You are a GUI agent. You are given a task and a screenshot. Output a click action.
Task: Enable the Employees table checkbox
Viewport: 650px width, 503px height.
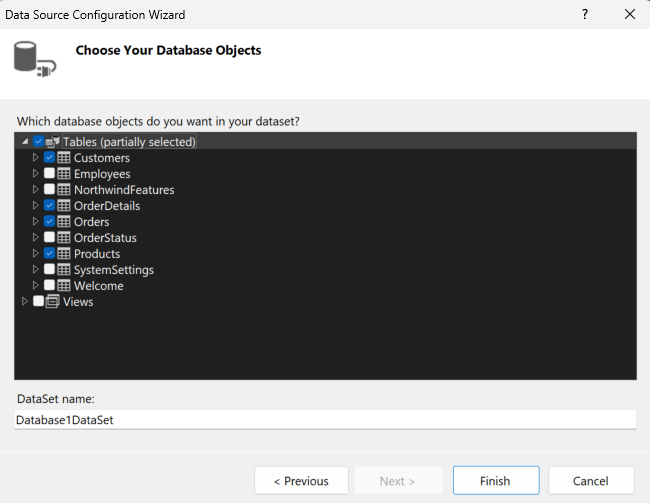tap(49, 174)
